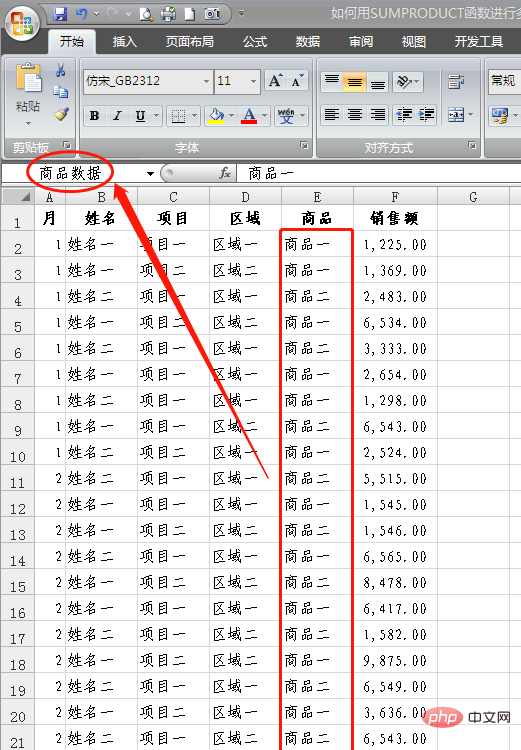The height and width of the screenshot is (750, 521).
Task: Align text to the right
Action: (377, 115)
